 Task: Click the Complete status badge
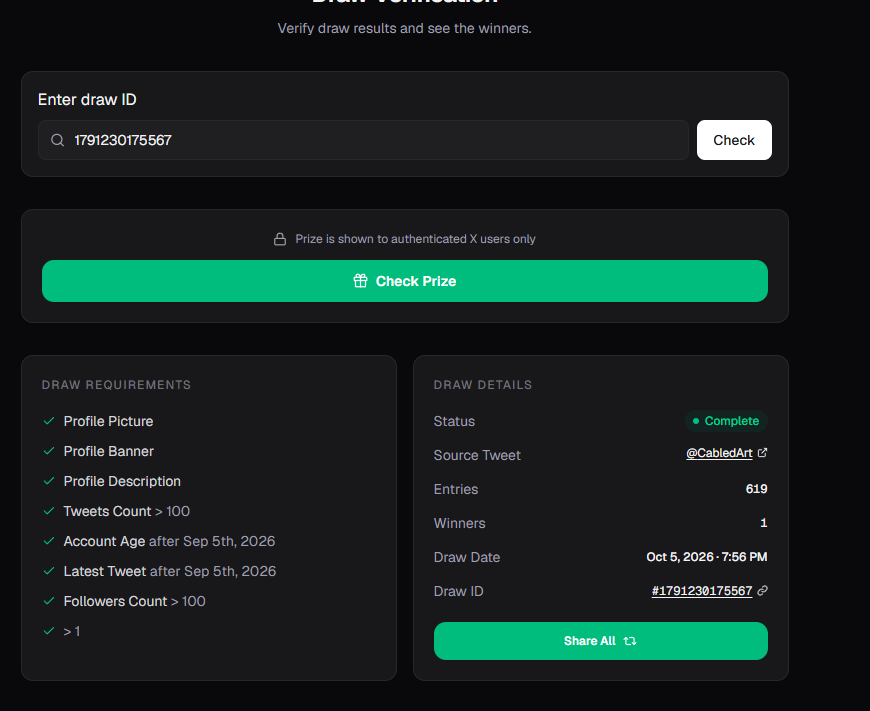[726, 421]
